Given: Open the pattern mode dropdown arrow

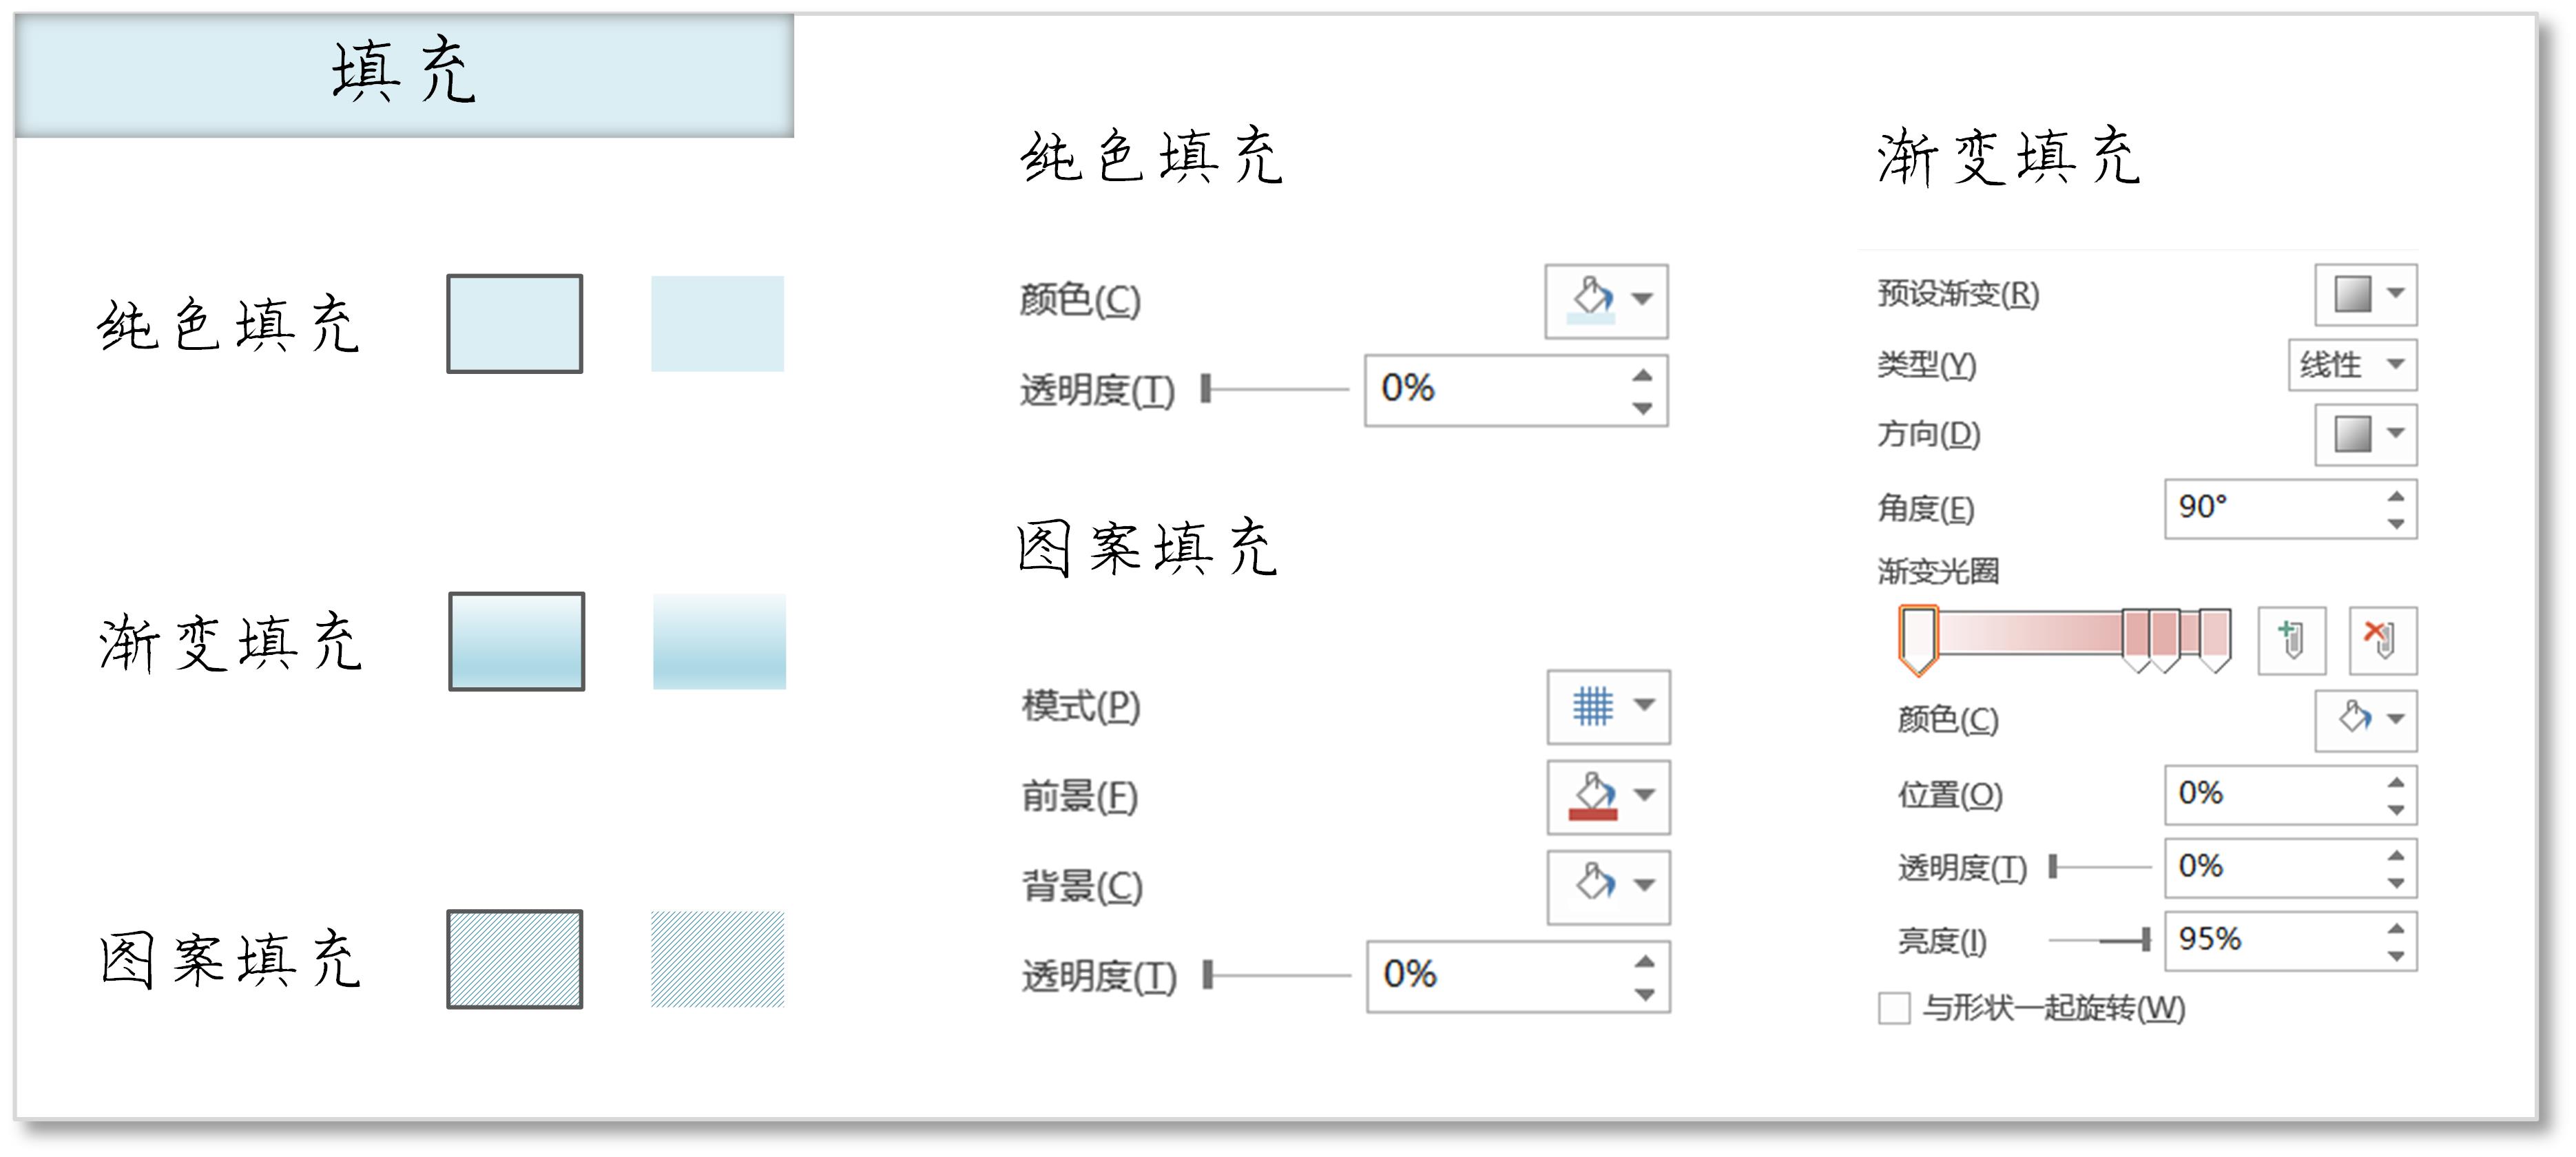Looking at the screenshot, I should coord(1644,706).
